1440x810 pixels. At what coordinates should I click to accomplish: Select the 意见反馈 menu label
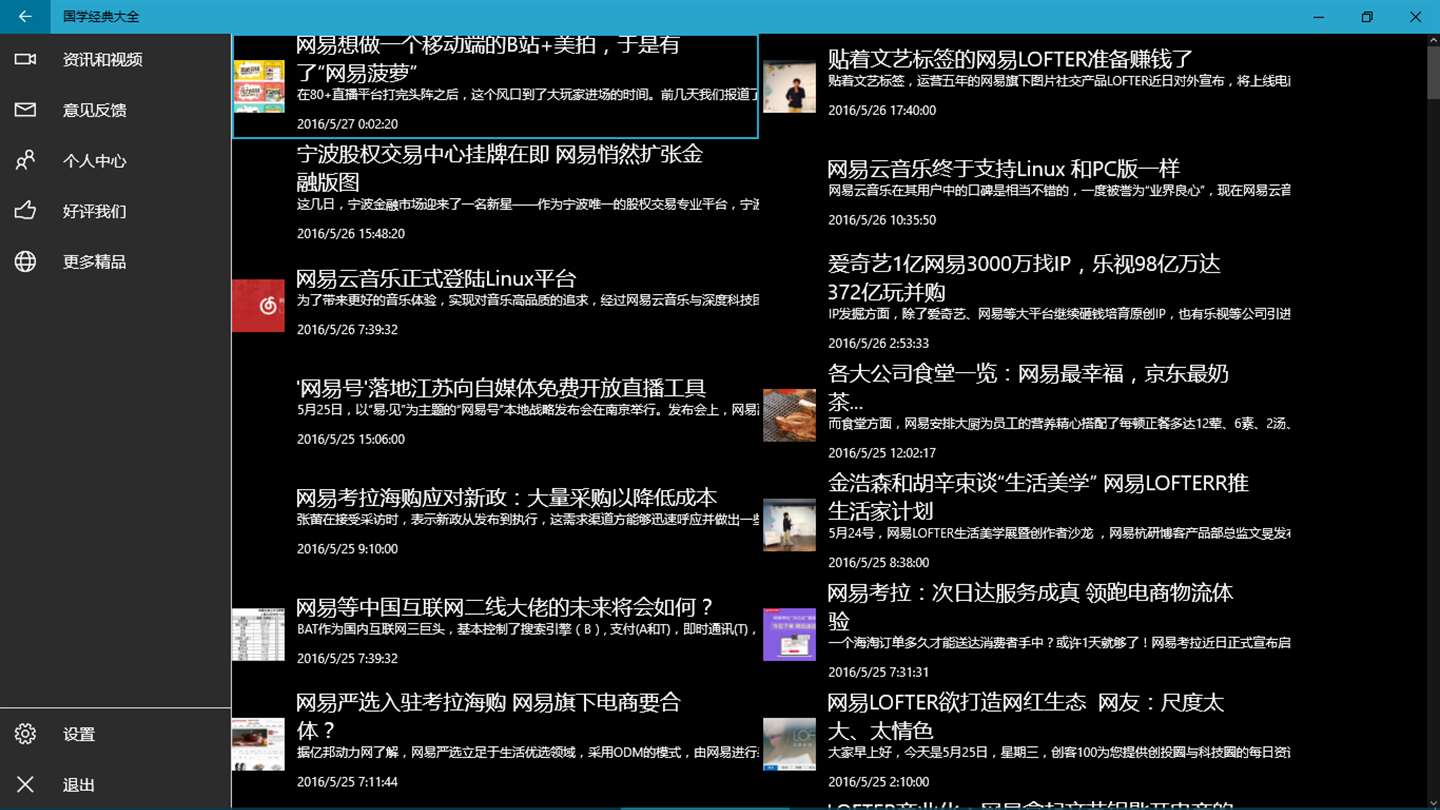coord(95,110)
